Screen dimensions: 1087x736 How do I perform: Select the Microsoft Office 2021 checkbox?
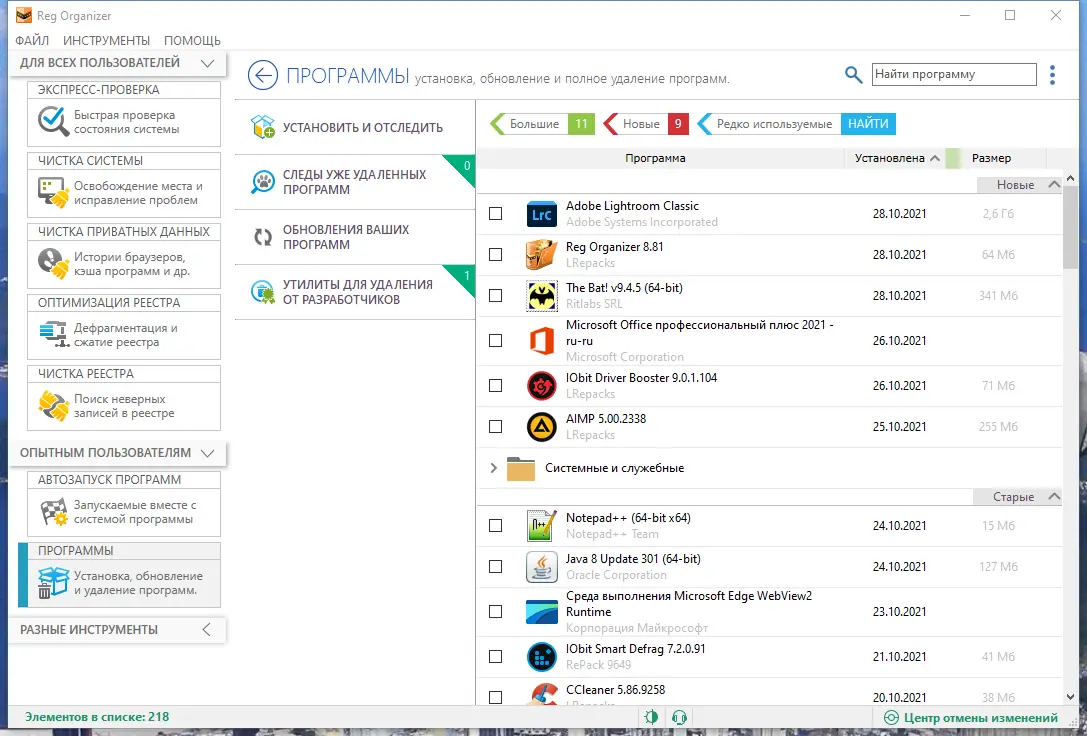click(496, 340)
